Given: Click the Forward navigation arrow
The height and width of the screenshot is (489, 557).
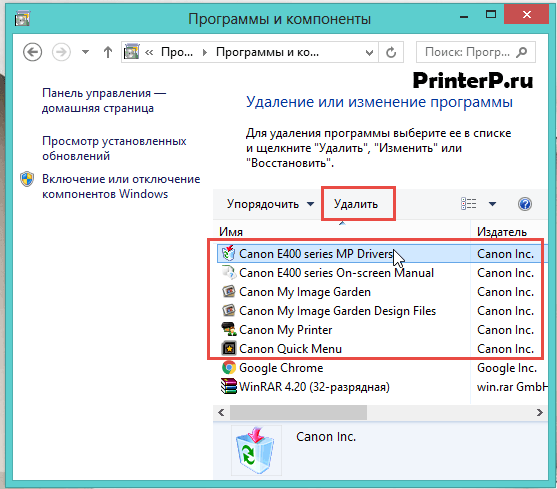Looking at the screenshot, I should coord(61,52).
